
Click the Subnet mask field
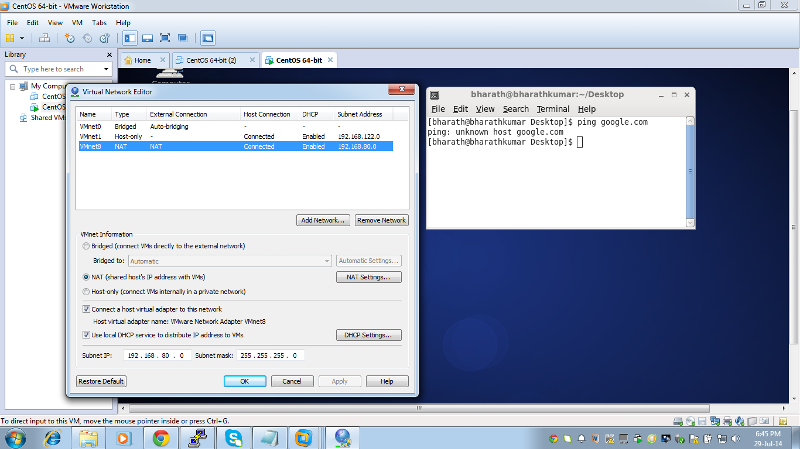click(x=270, y=355)
